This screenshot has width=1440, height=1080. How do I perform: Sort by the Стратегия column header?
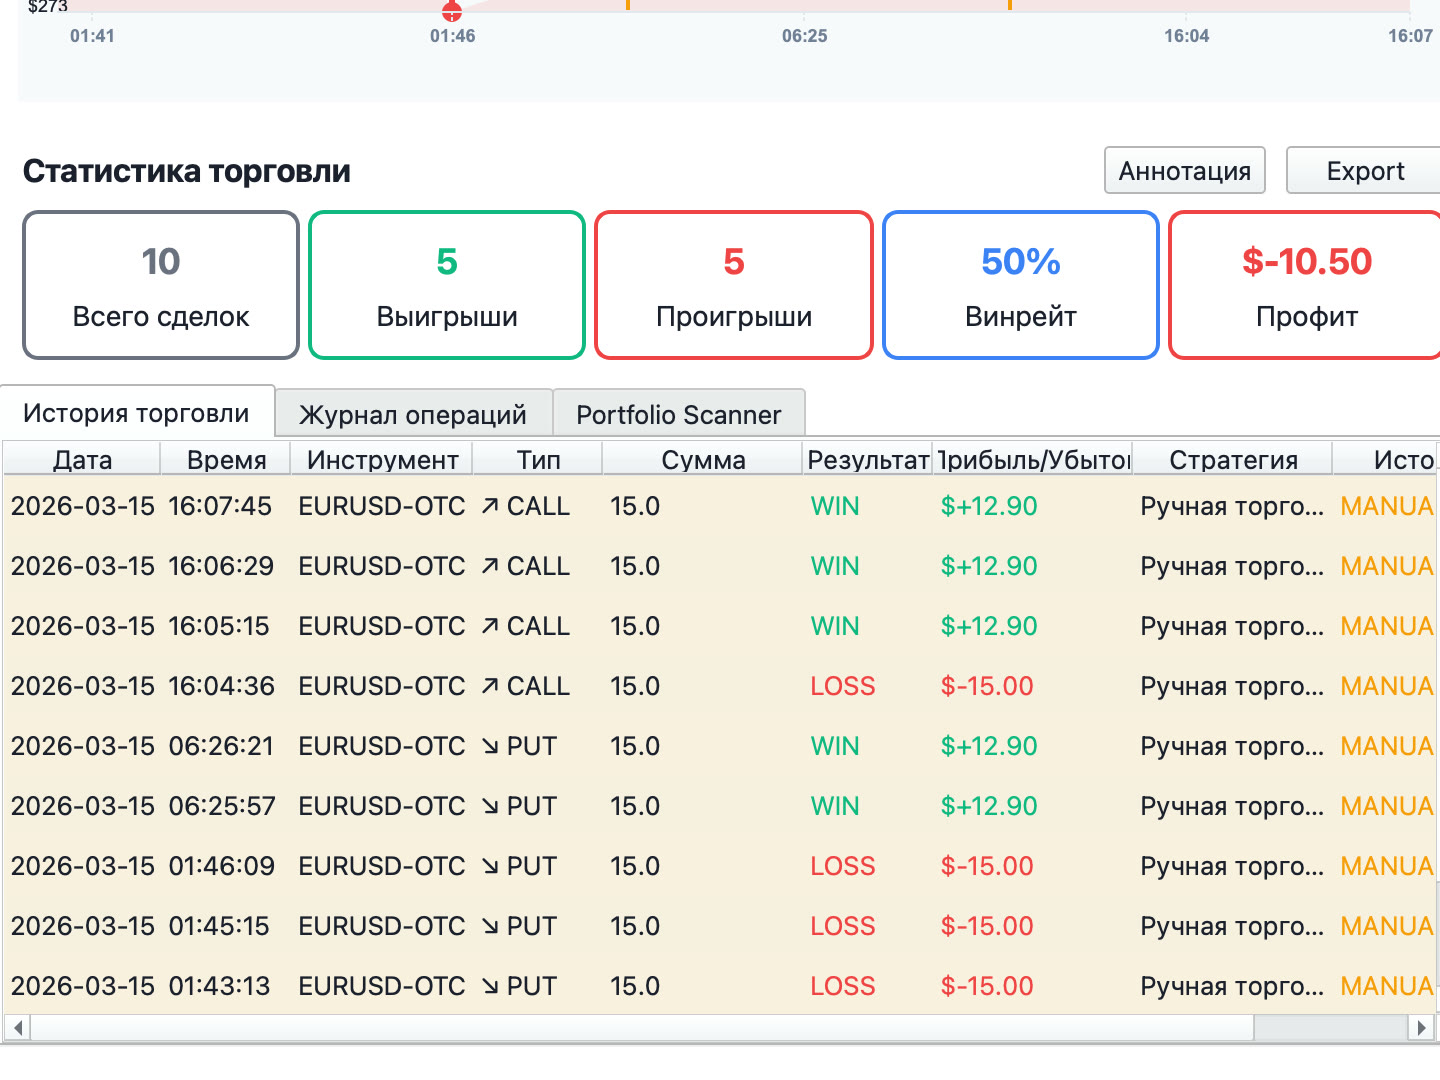point(1233,460)
